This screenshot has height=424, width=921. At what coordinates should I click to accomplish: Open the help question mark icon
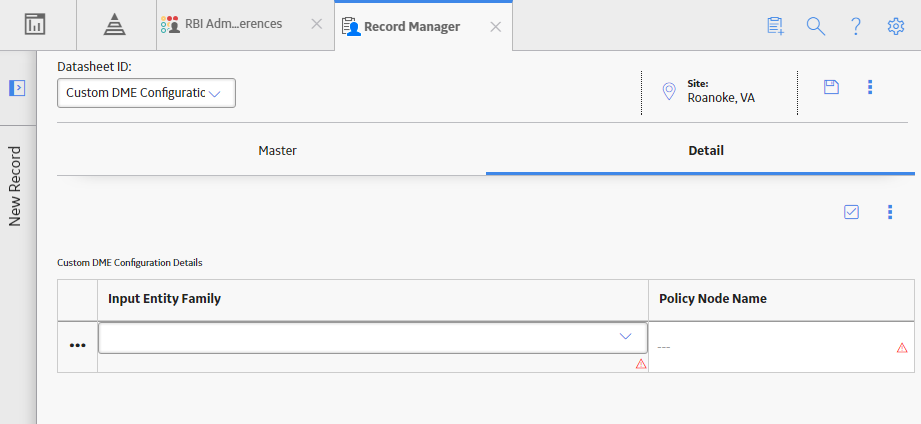tap(856, 26)
